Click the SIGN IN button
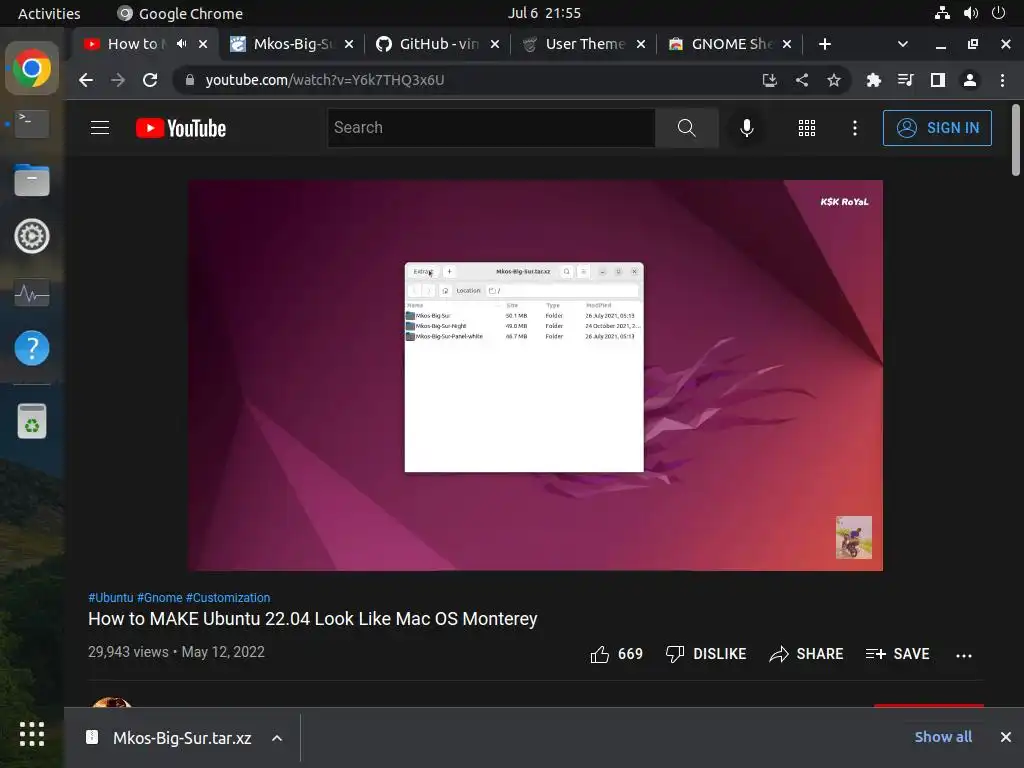 tap(936, 127)
